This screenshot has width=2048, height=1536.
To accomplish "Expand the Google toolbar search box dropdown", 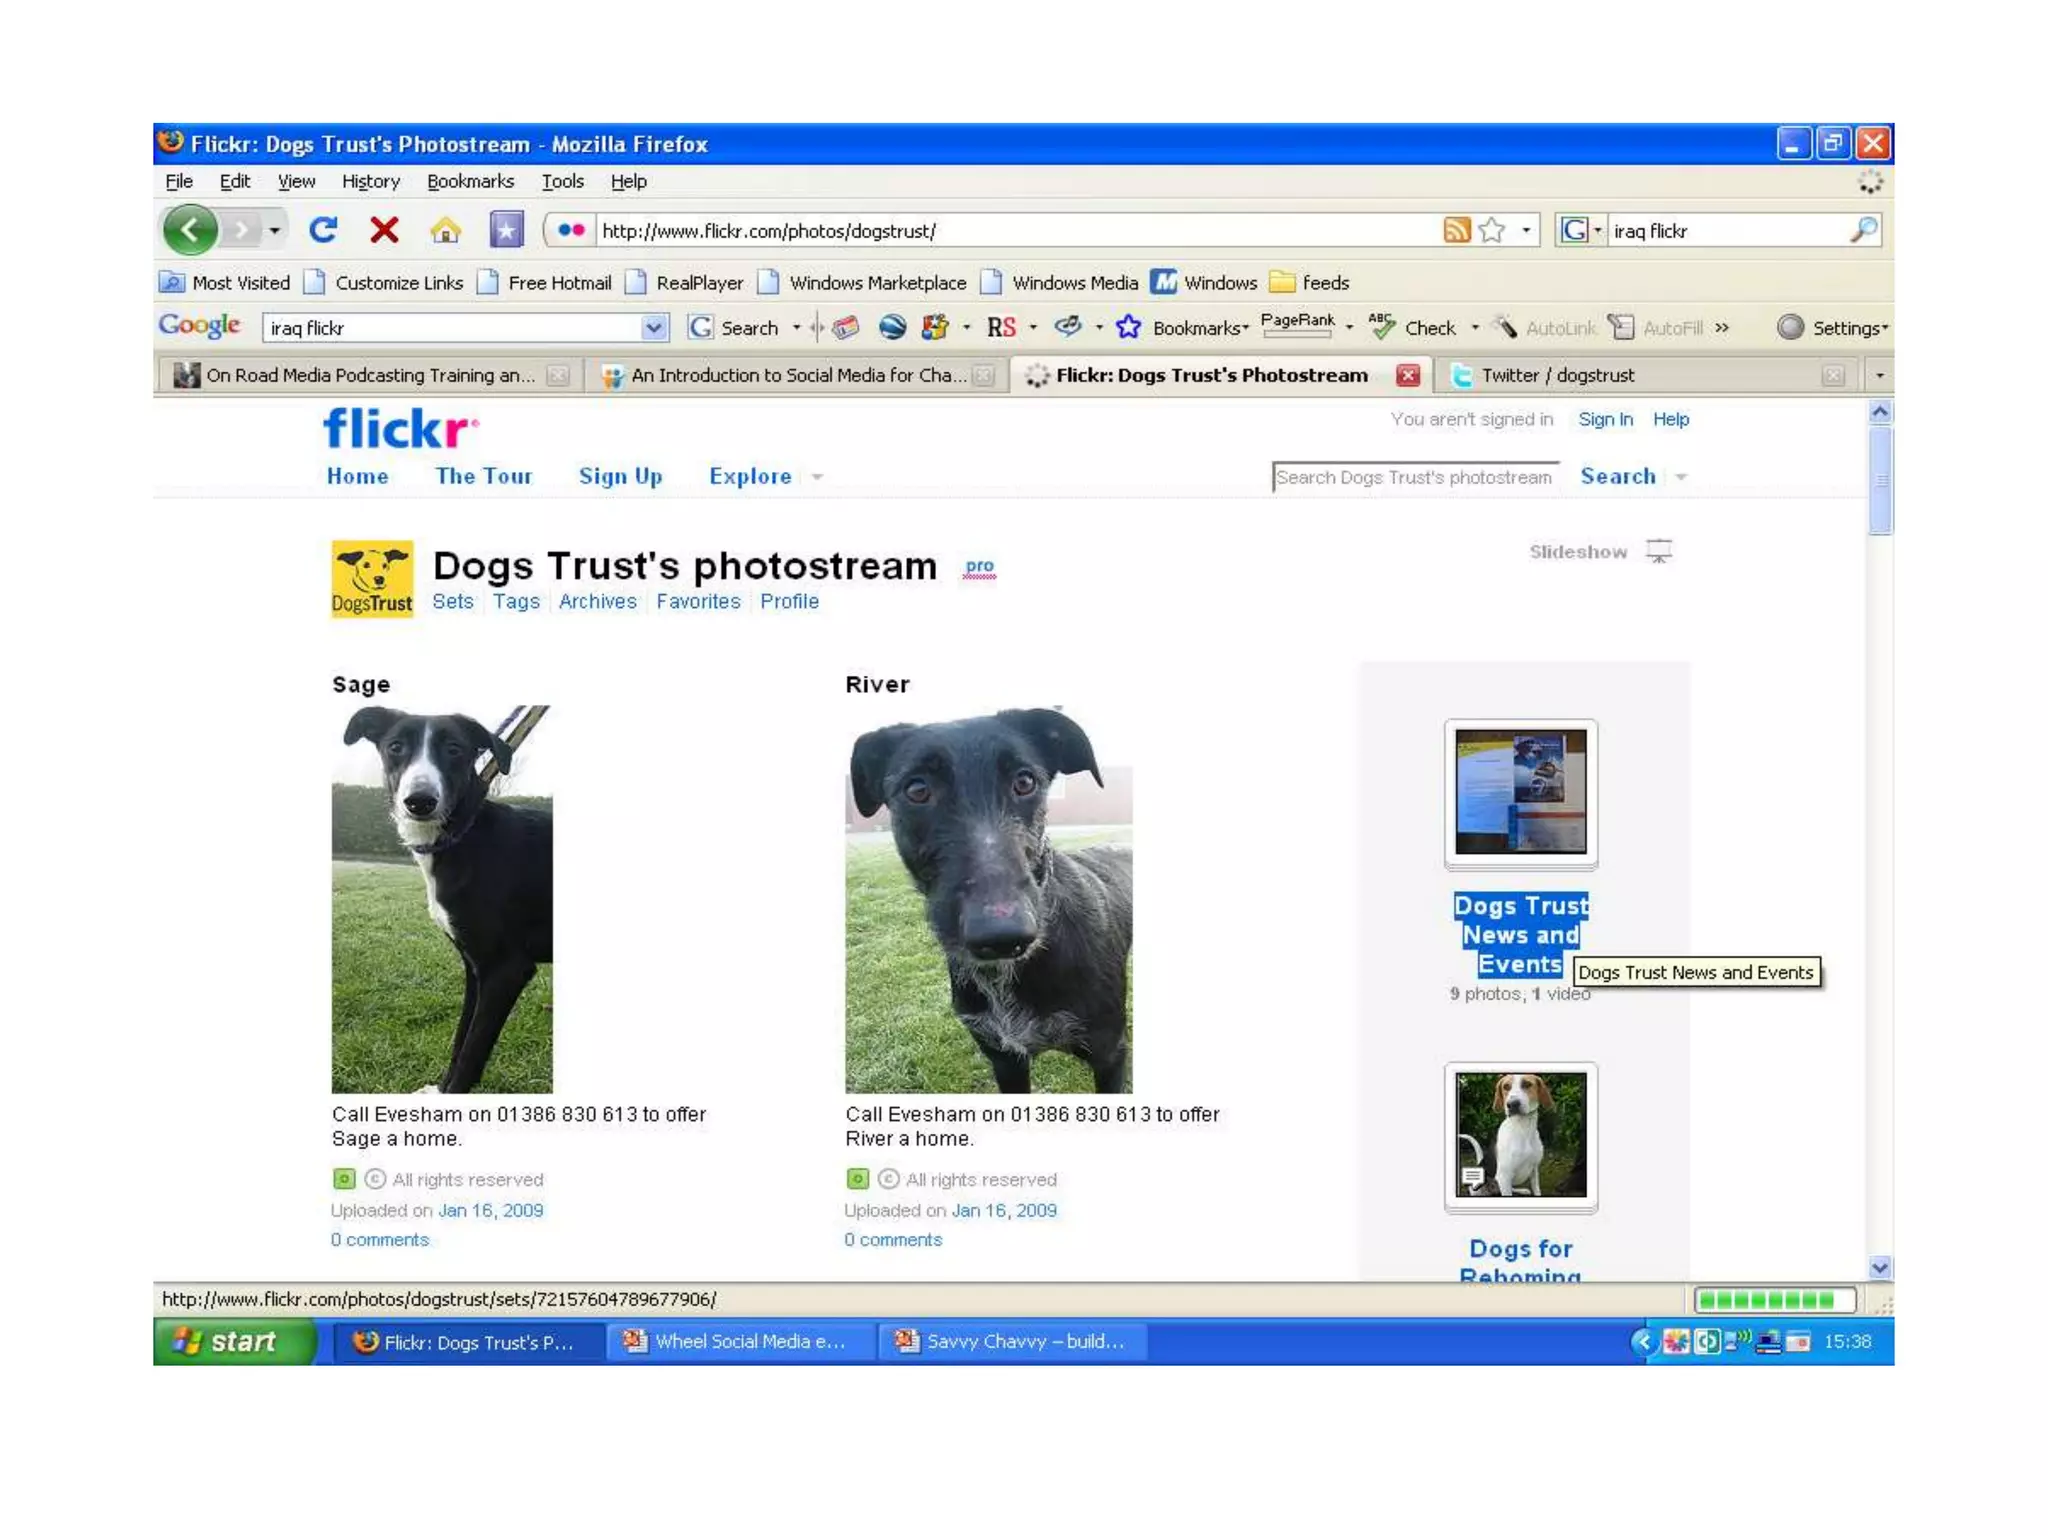I will [653, 328].
